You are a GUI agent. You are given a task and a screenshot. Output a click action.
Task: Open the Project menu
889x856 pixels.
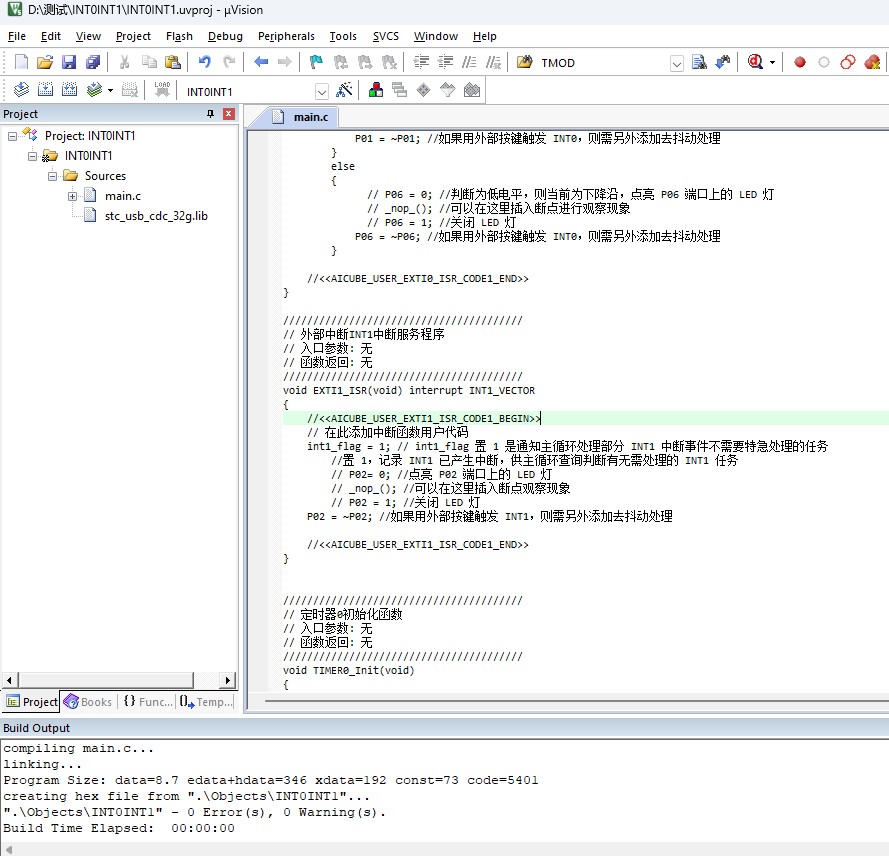(x=133, y=36)
